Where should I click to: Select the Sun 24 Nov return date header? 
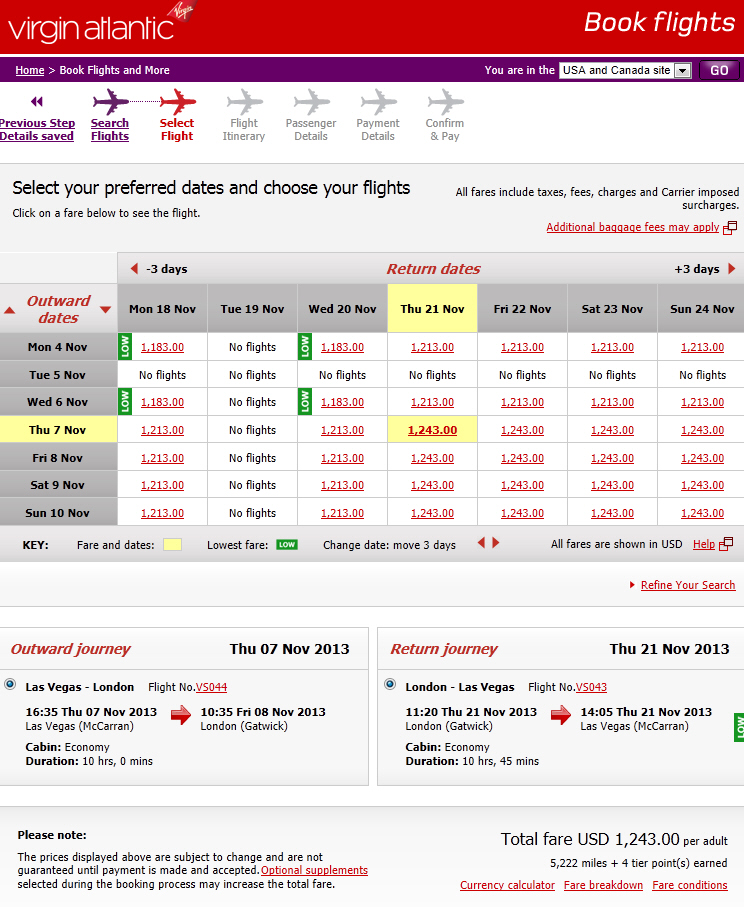pyautogui.click(x=702, y=309)
